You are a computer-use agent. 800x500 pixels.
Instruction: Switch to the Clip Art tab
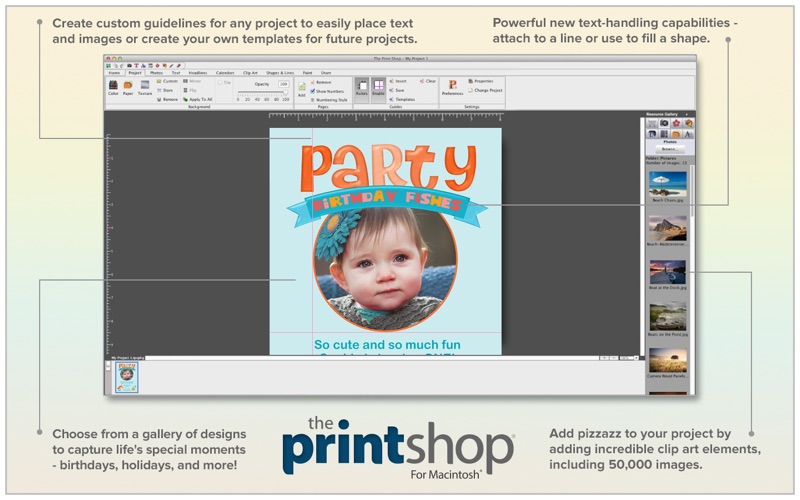tap(248, 73)
